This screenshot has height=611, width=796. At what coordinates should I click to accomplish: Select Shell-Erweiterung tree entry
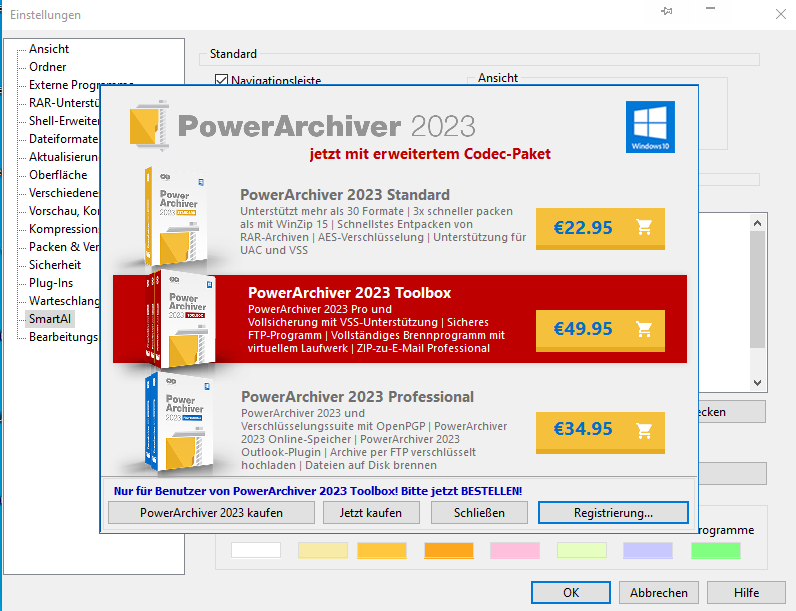(64, 121)
